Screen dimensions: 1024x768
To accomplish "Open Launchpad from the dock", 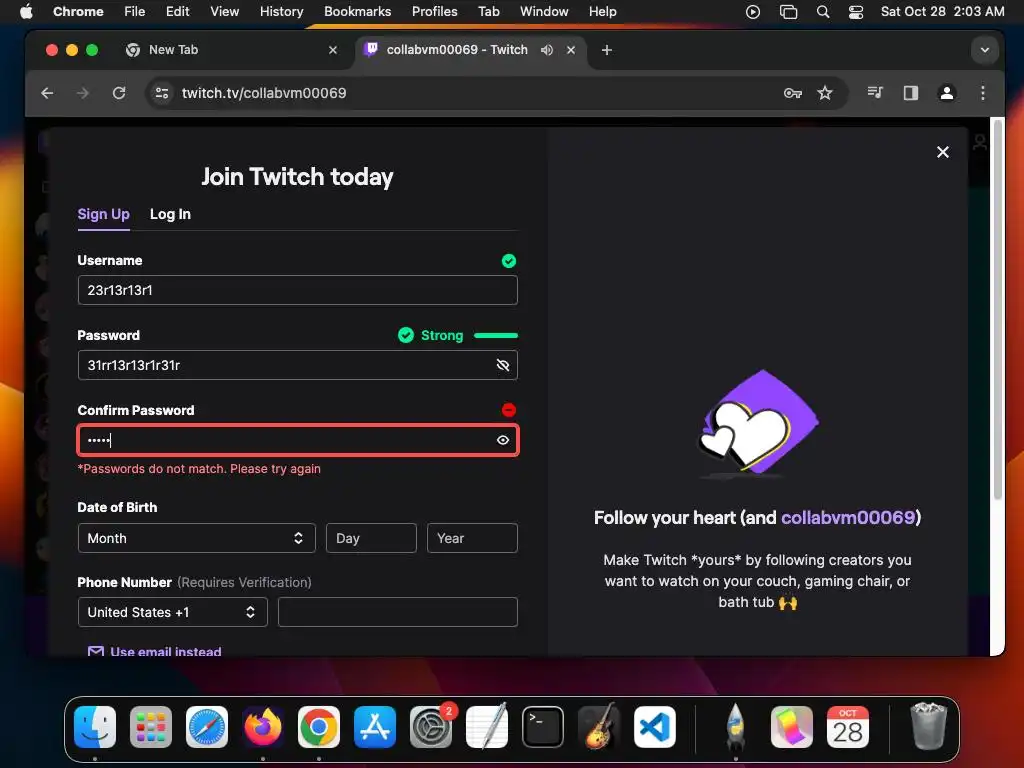I will (151, 727).
